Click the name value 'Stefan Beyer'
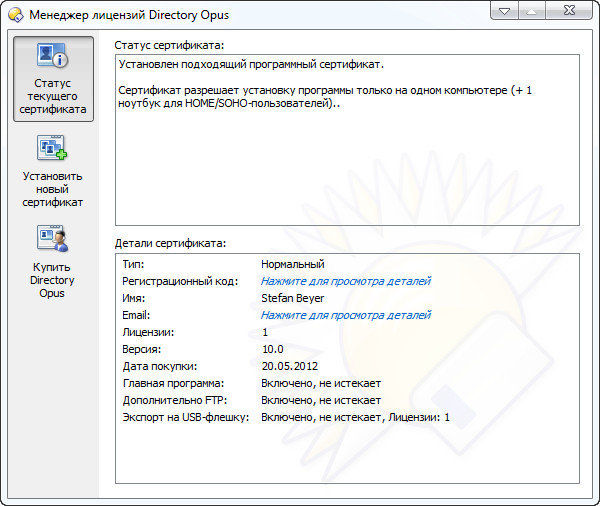The width and height of the screenshot is (600, 506). click(x=292, y=298)
